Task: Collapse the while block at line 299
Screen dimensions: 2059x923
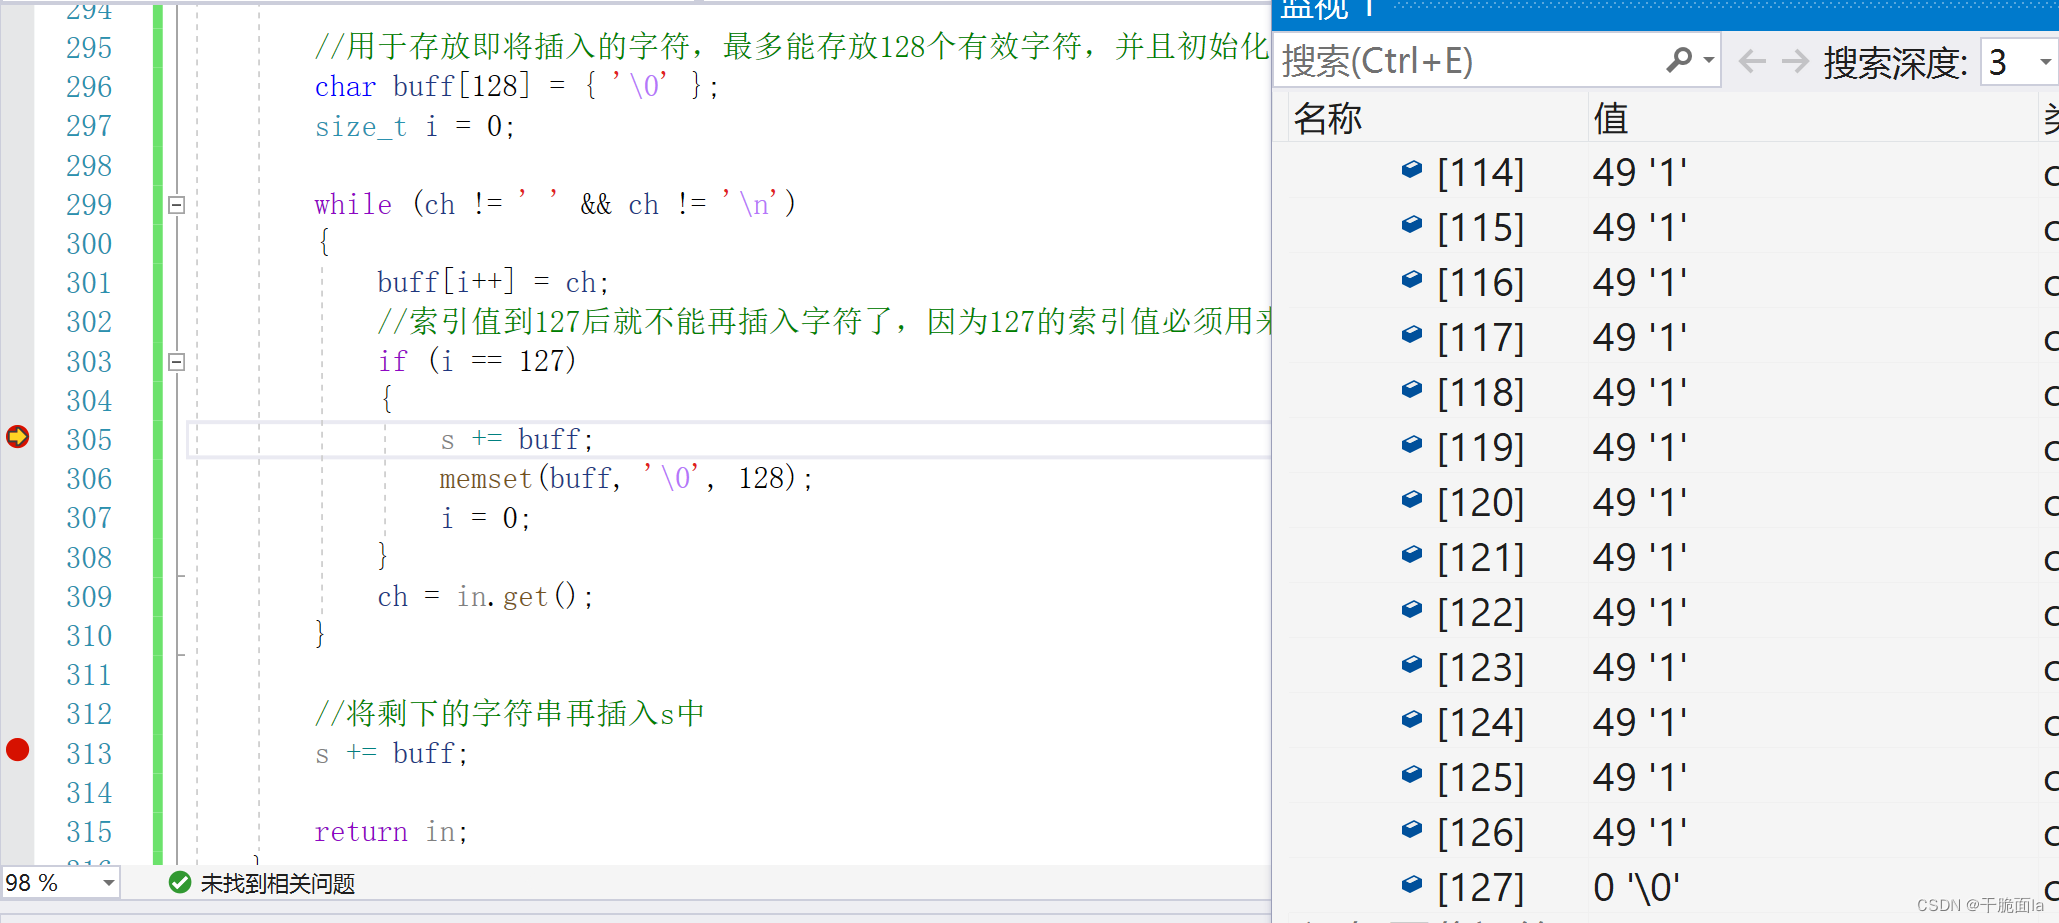Action: [177, 205]
